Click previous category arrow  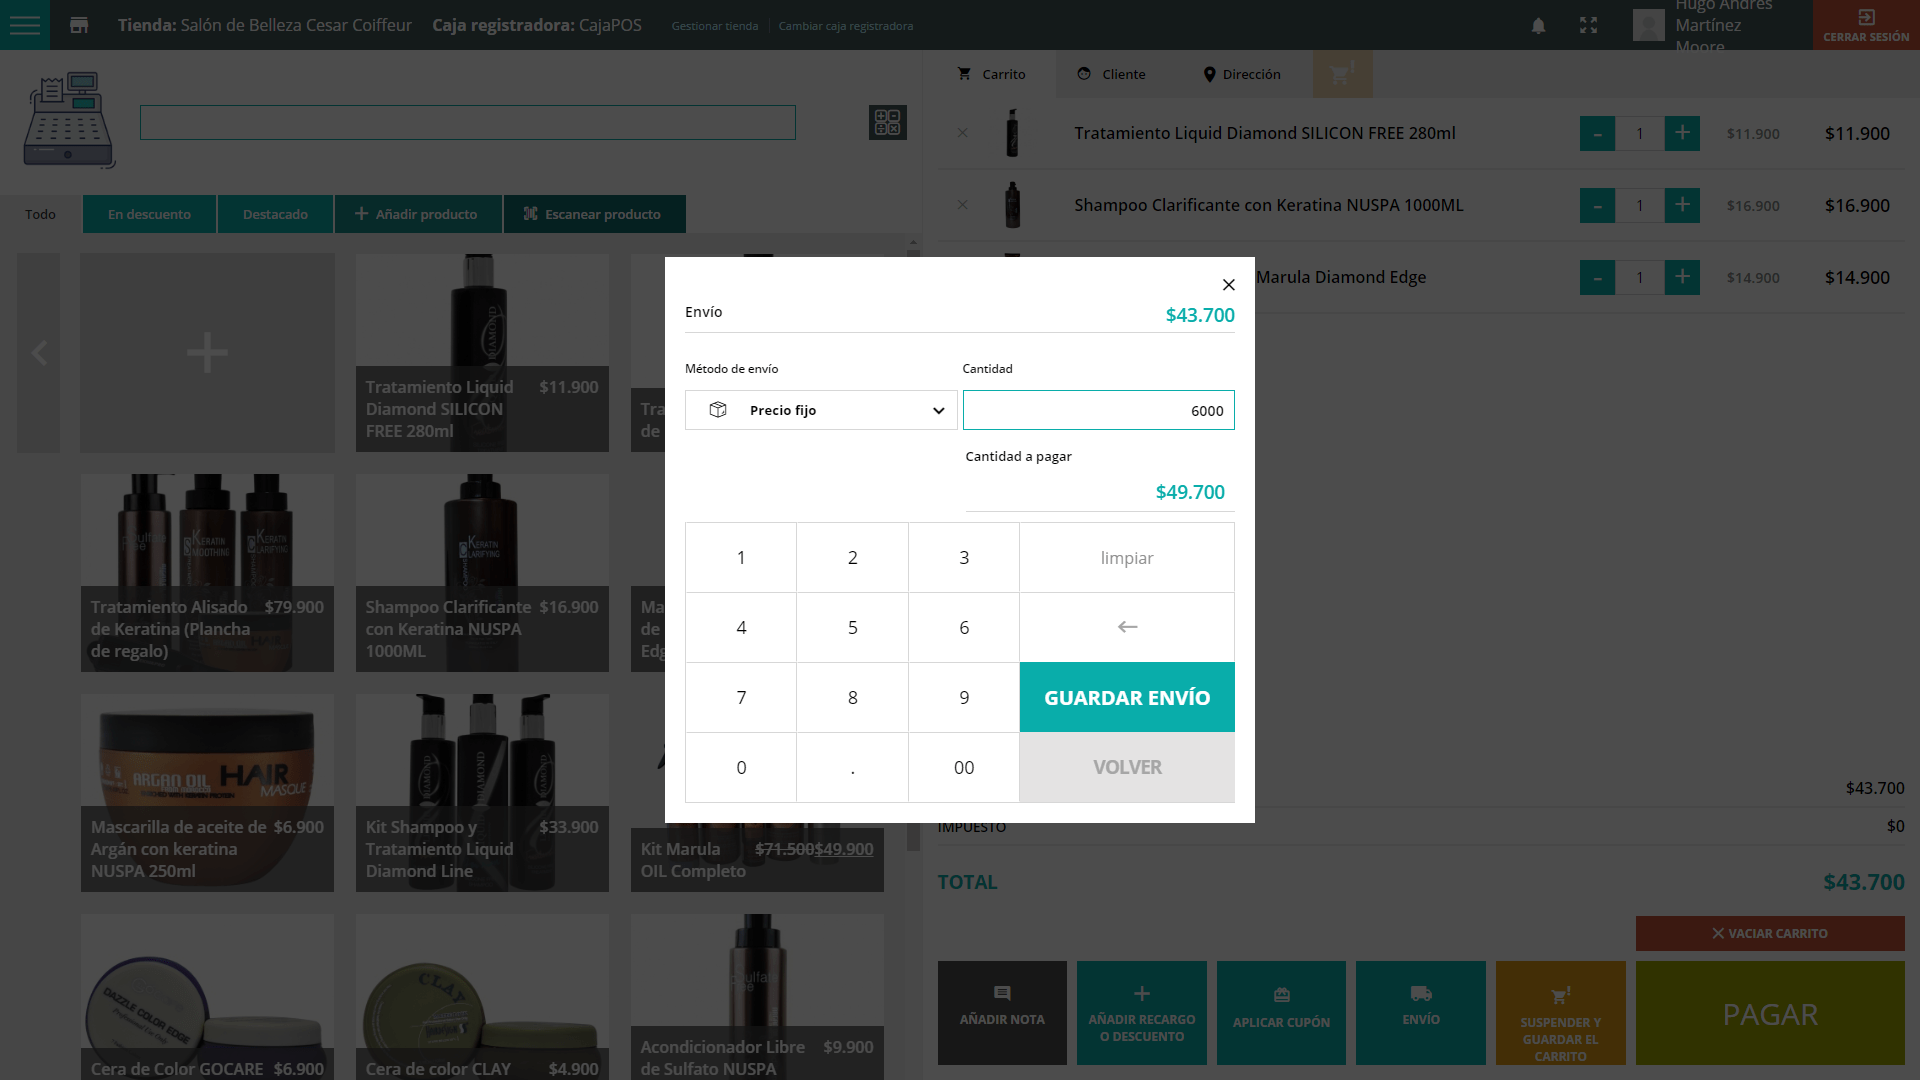coord(39,353)
